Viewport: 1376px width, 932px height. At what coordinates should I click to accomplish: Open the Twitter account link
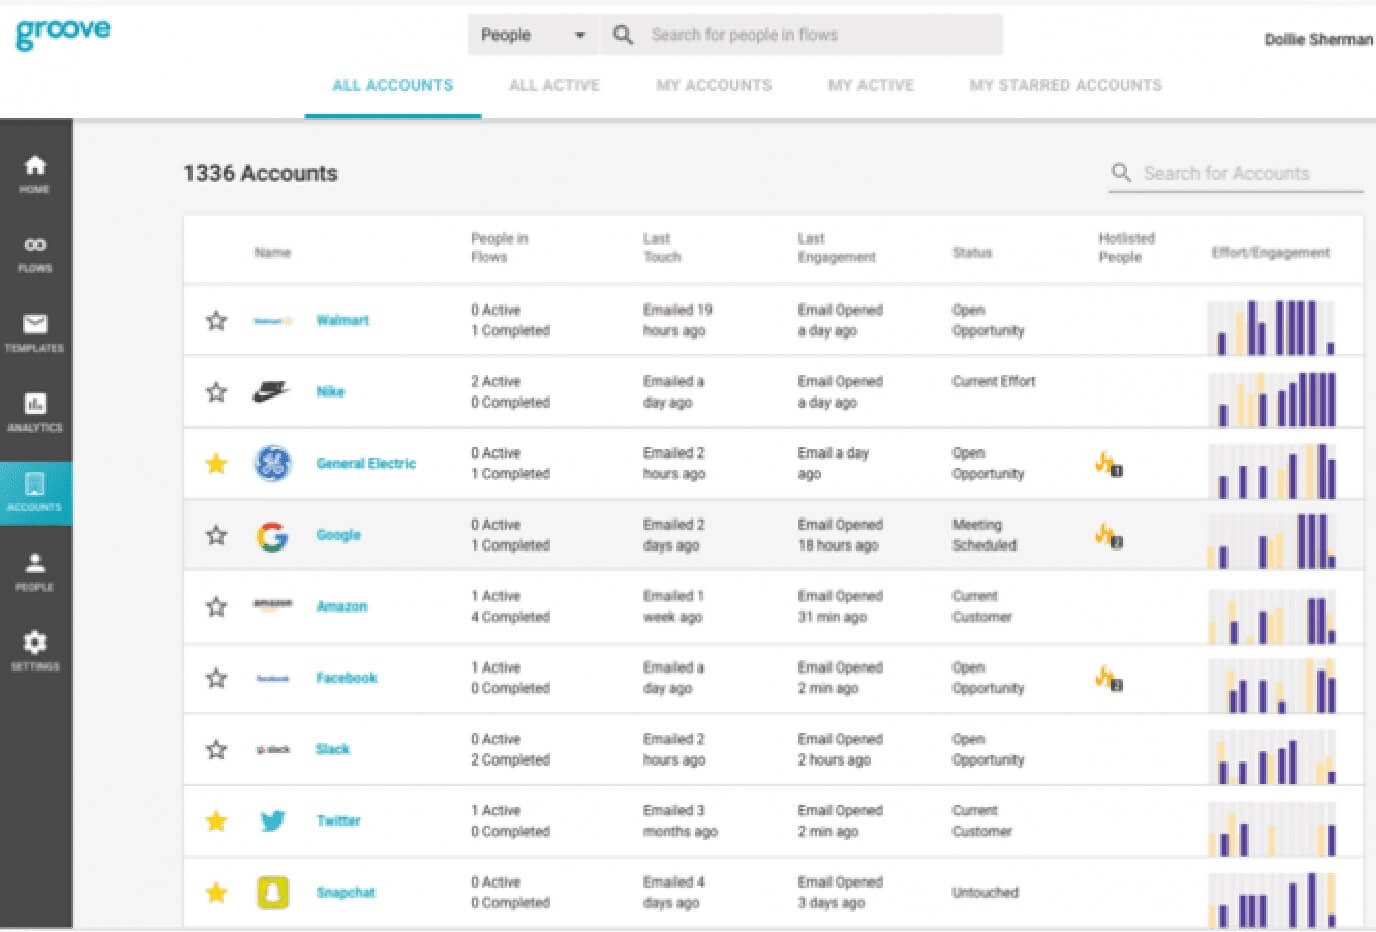click(338, 821)
